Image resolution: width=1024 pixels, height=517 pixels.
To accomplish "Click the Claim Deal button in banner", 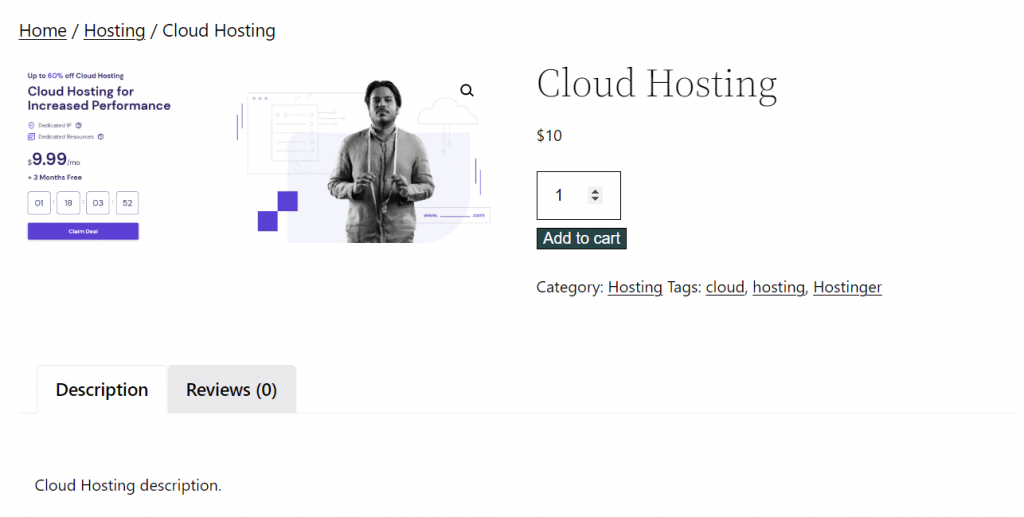I will (x=83, y=231).
